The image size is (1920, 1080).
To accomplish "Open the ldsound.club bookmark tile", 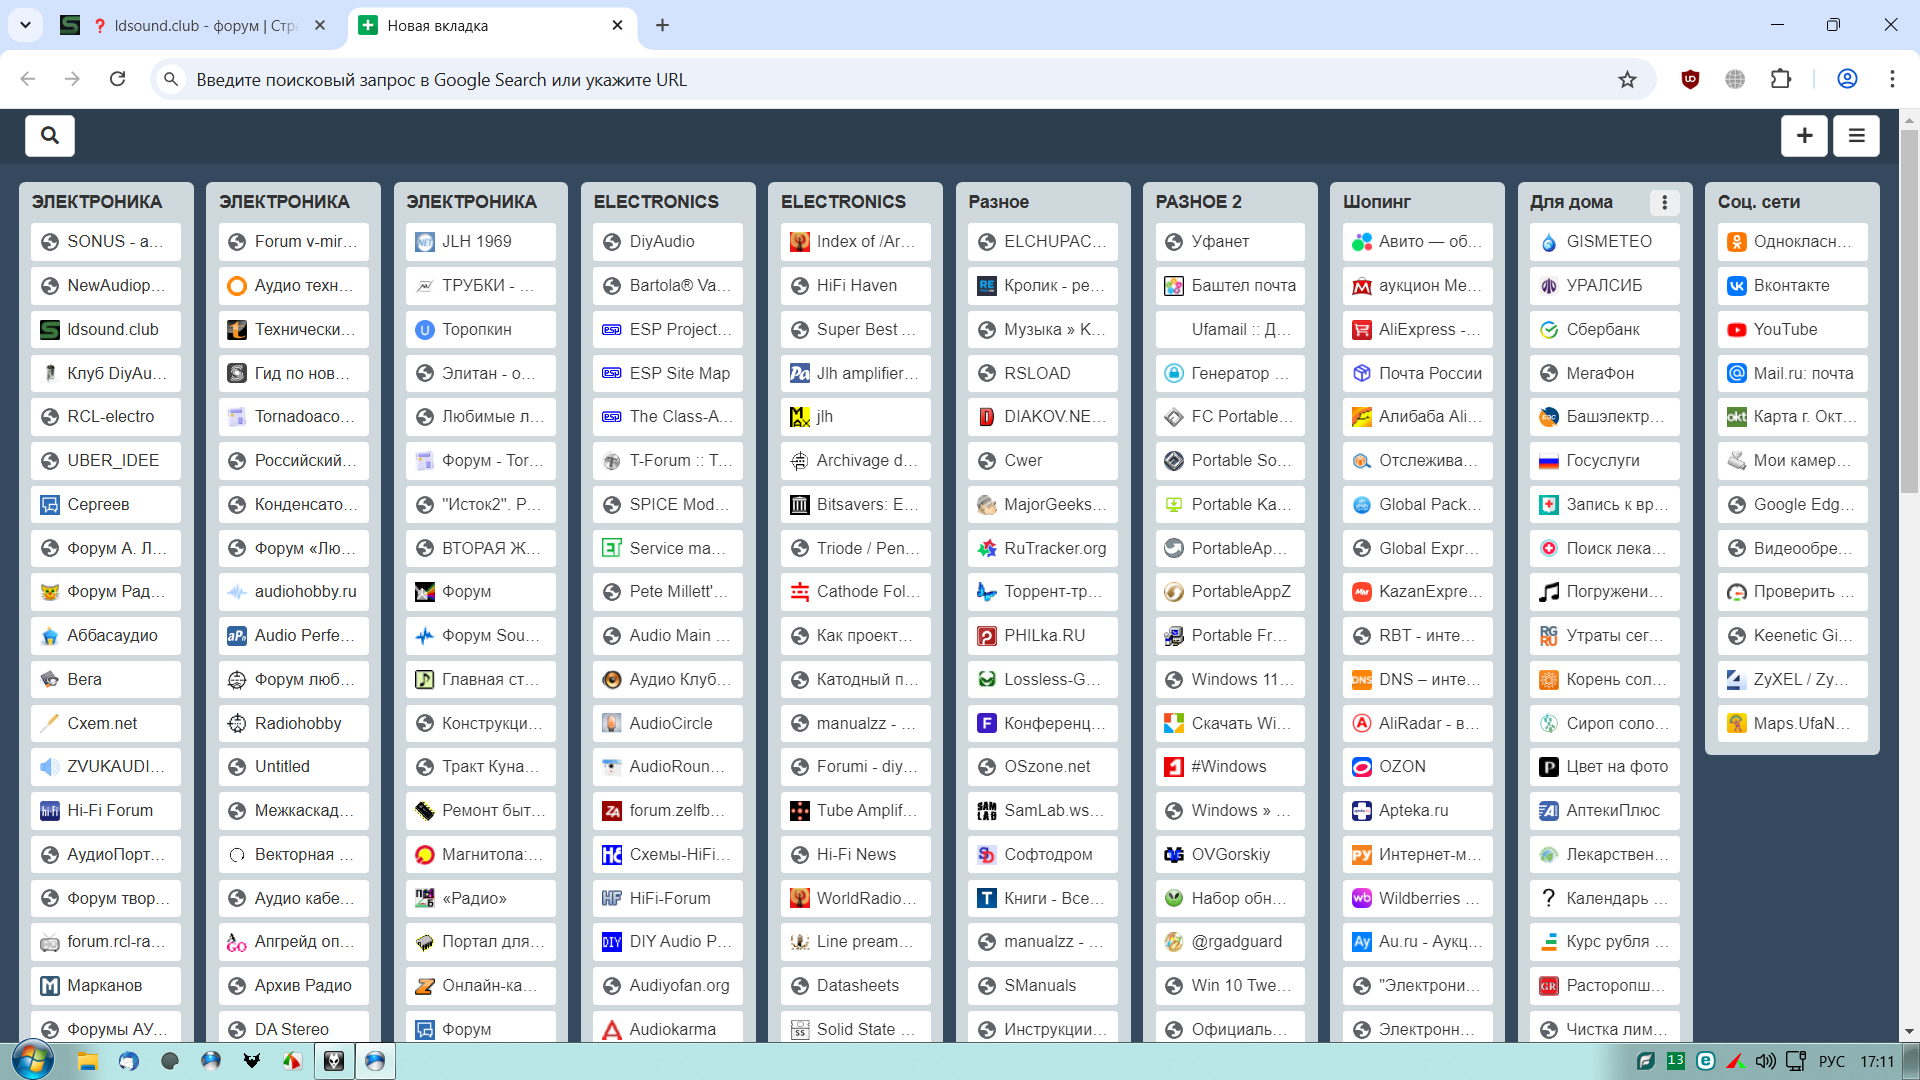I will pyautogui.click(x=106, y=329).
